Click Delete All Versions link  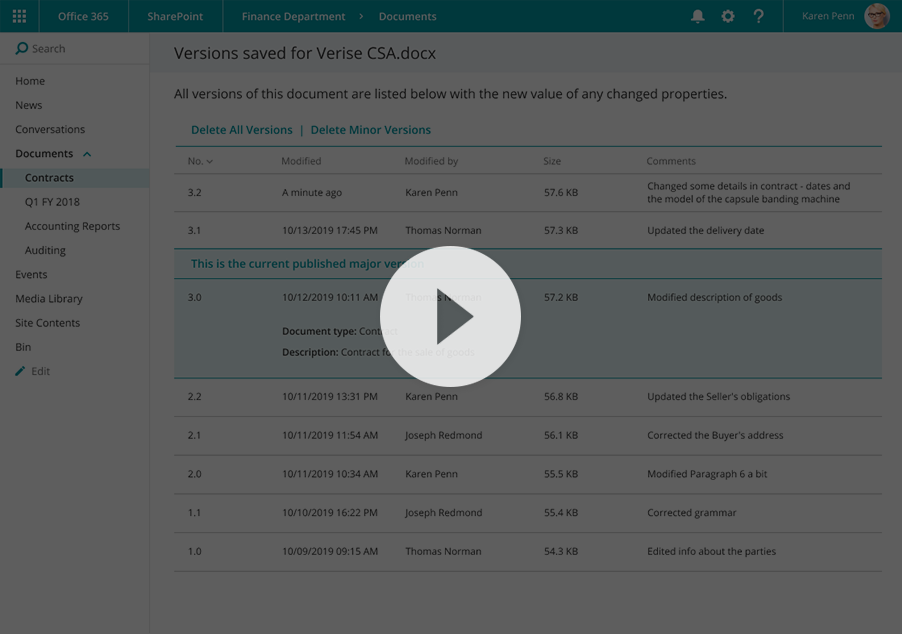click(241, 130)
